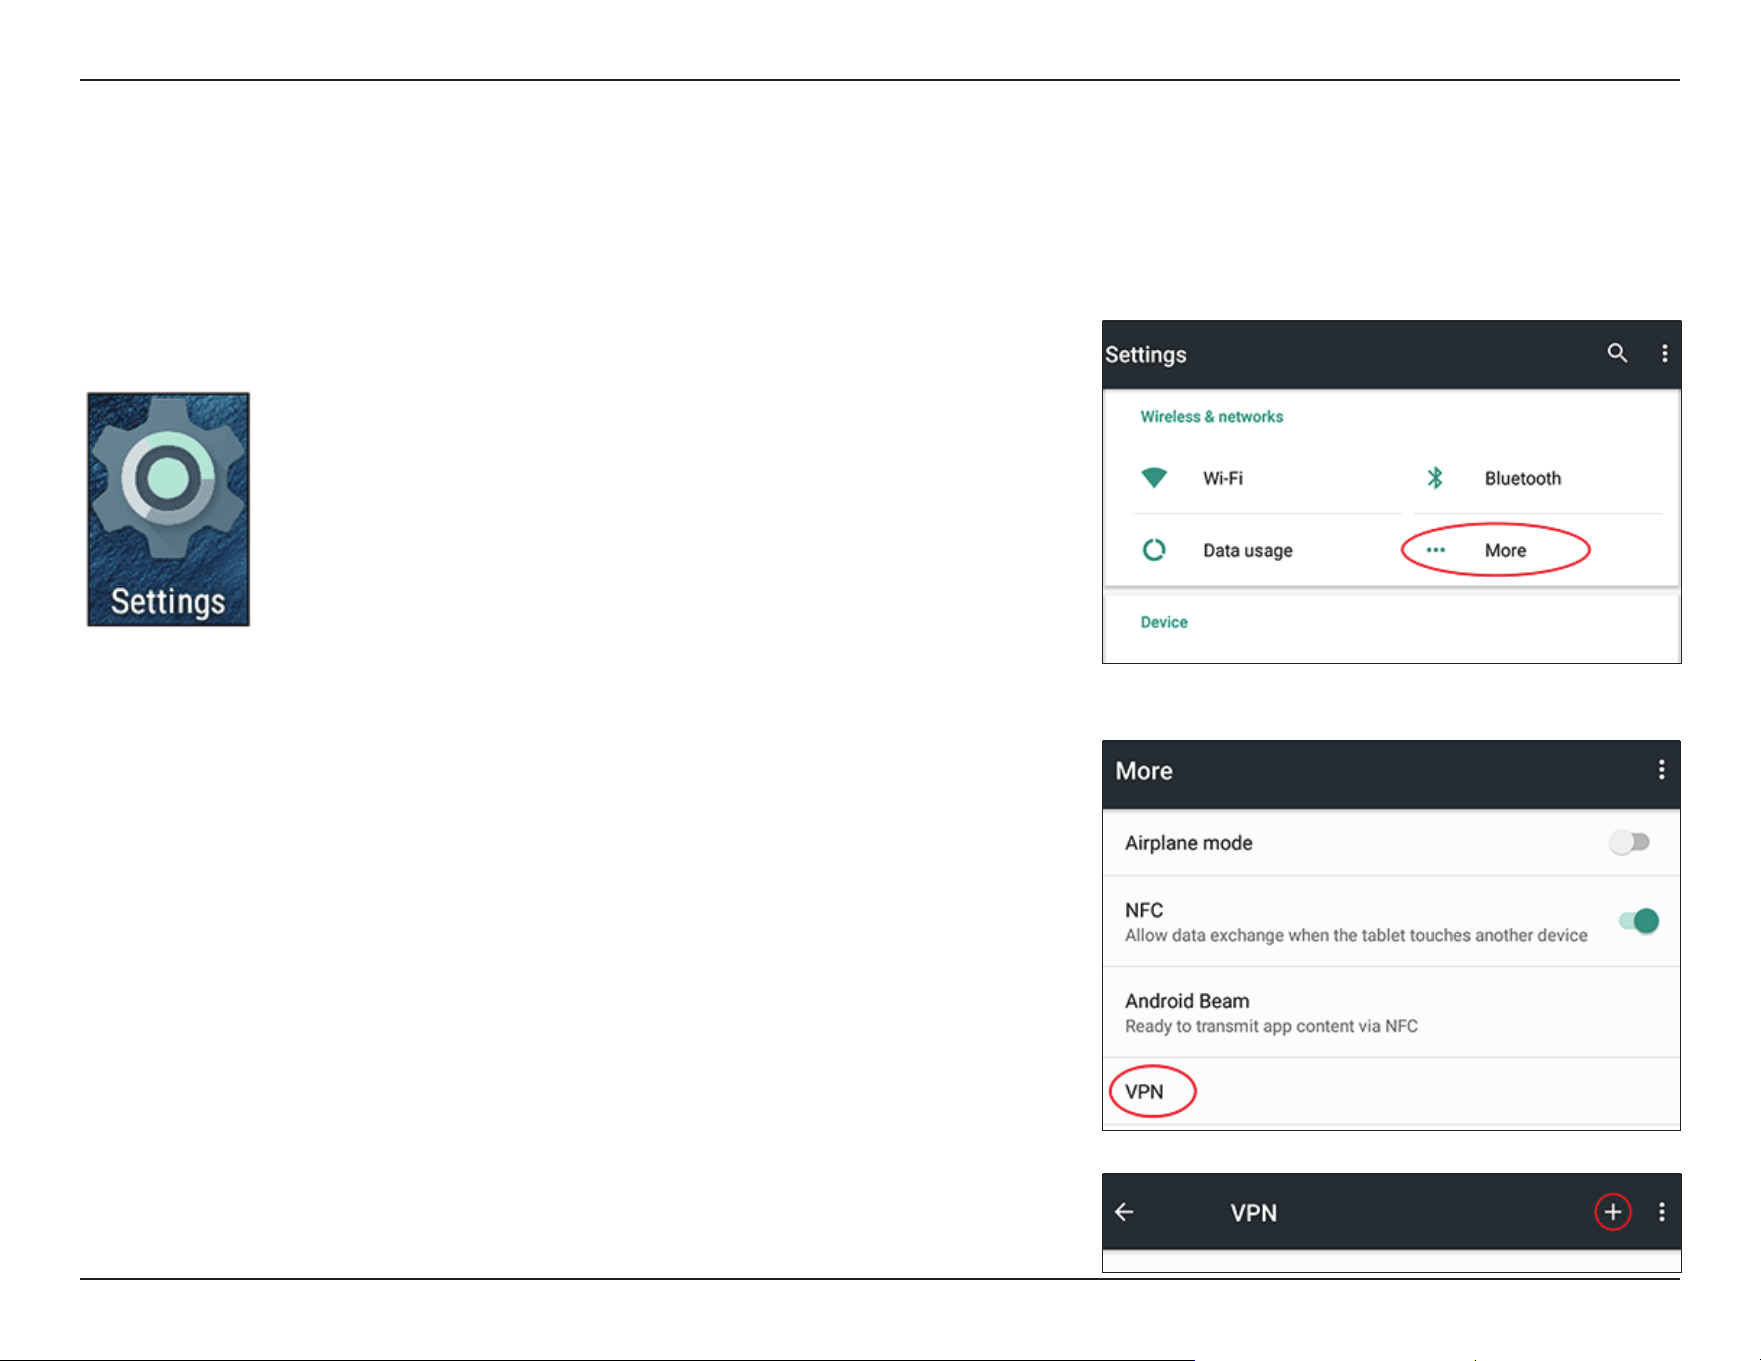Screen dimensions: 1761x1361
Task: Select the More label in Wireless section
Action: point(1505,550)
